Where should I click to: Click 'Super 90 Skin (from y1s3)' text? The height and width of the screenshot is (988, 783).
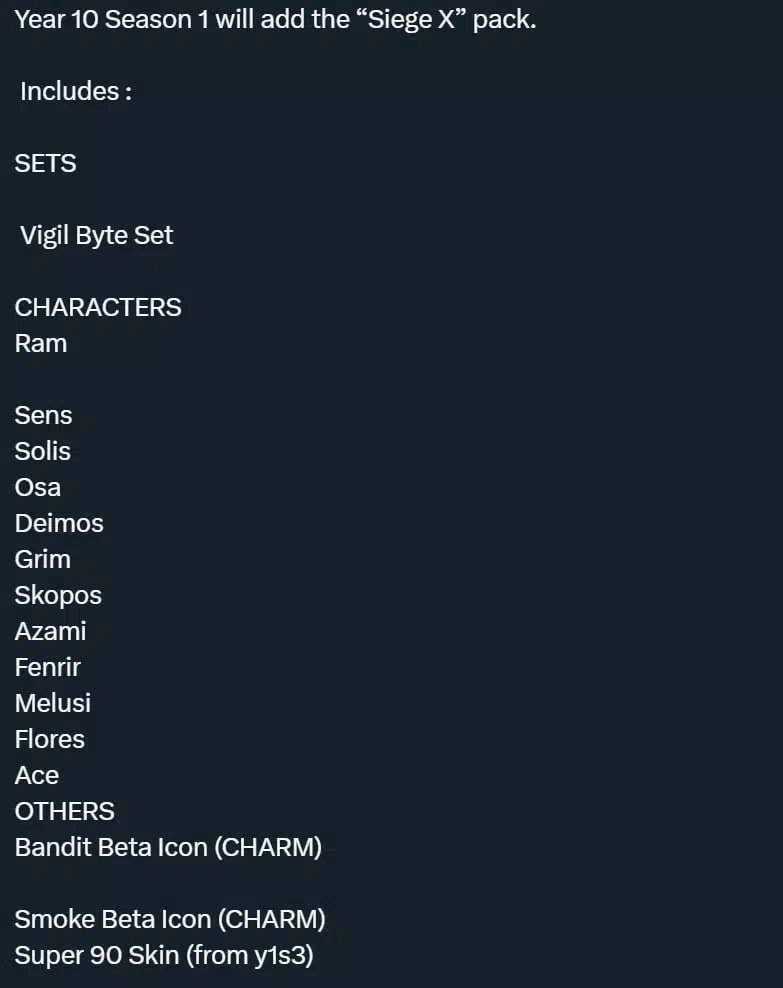coord(164,956)
